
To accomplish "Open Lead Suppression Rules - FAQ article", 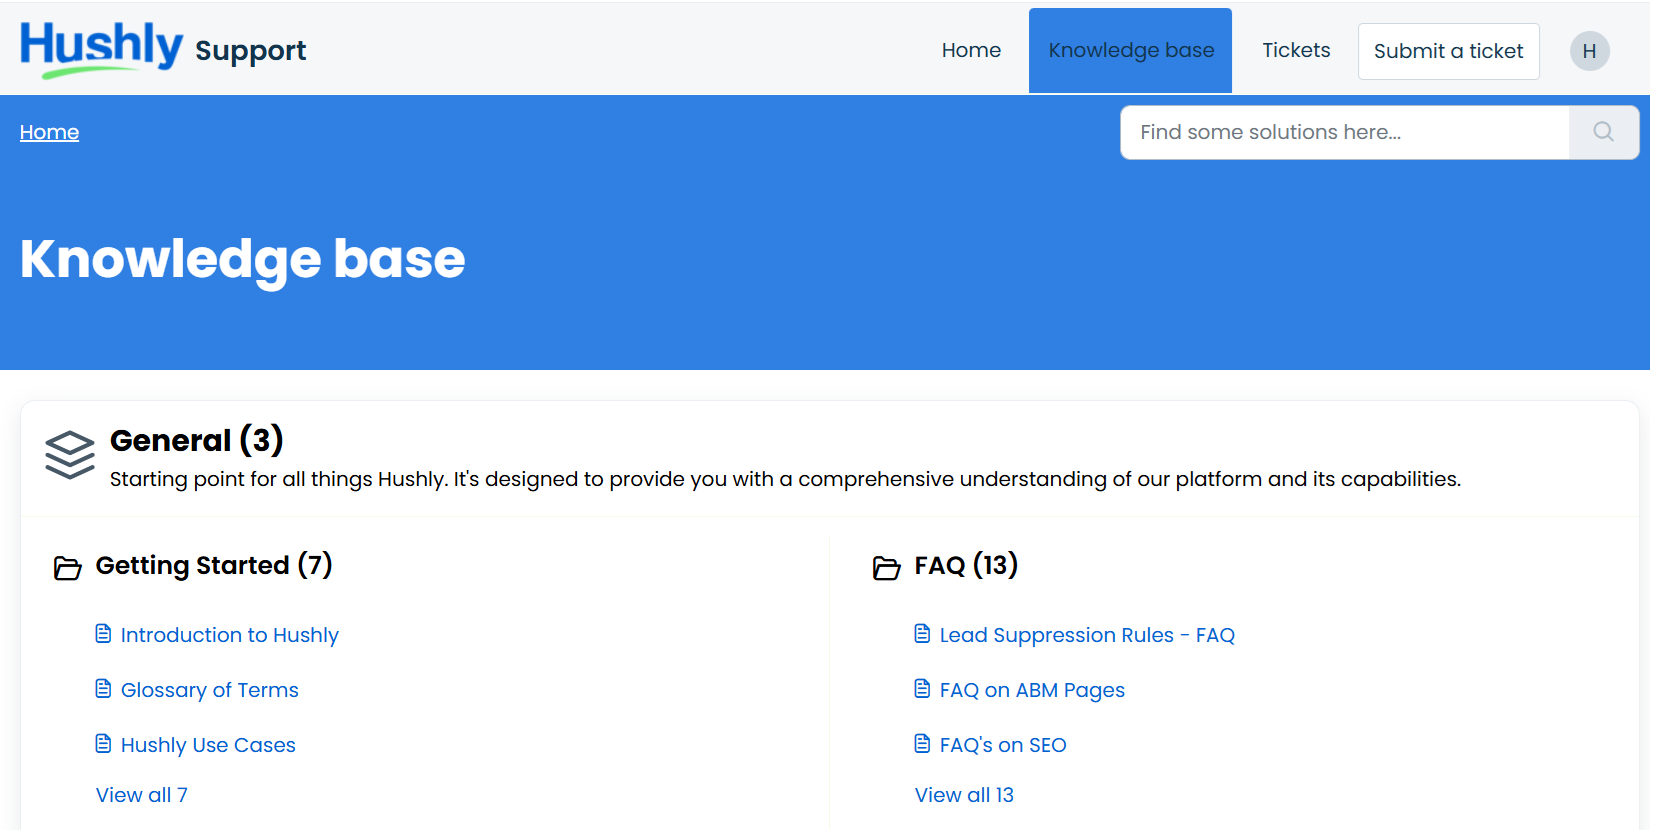I will [x=1087, y=635].
